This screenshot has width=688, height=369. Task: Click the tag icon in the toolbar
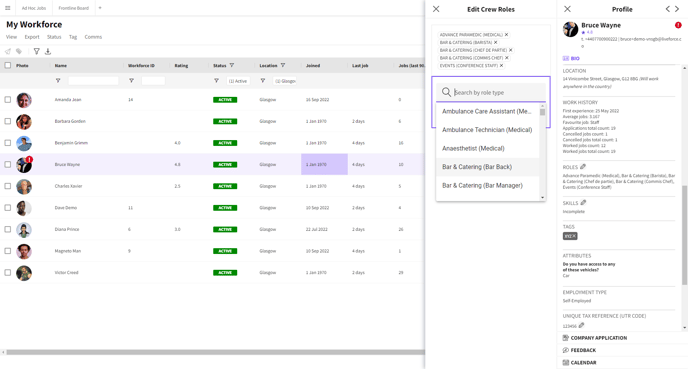(x=19, y=51)
